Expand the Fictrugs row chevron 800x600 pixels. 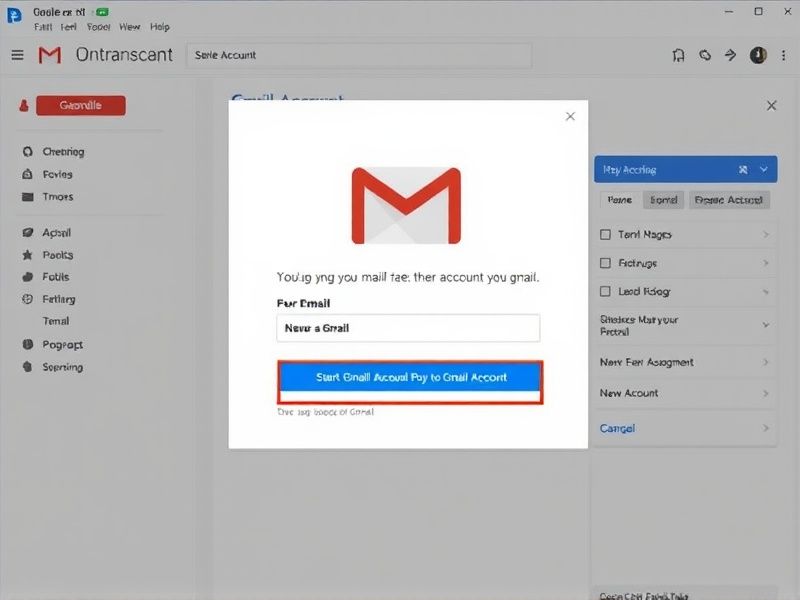pos(766,263)
